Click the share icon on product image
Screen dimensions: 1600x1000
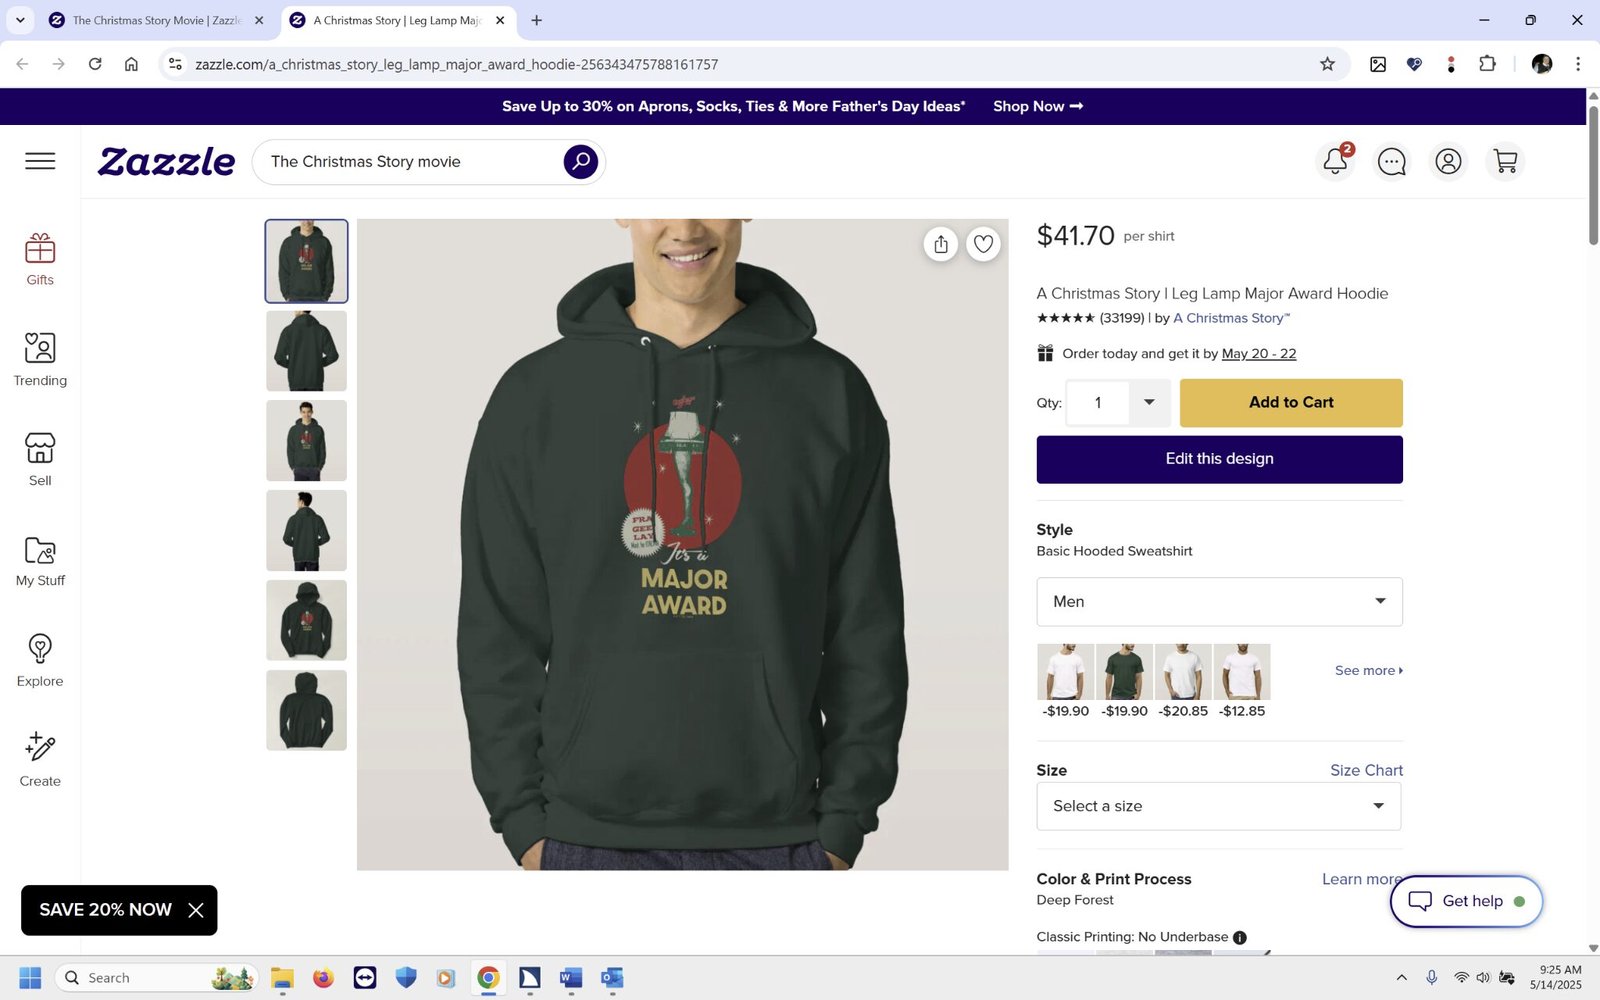(941, 244)
